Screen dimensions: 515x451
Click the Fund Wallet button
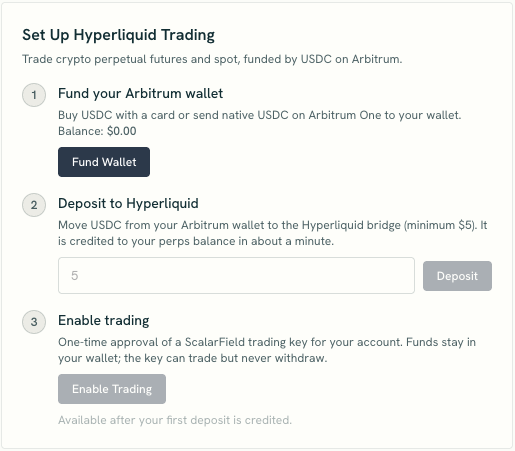[104, 162]
